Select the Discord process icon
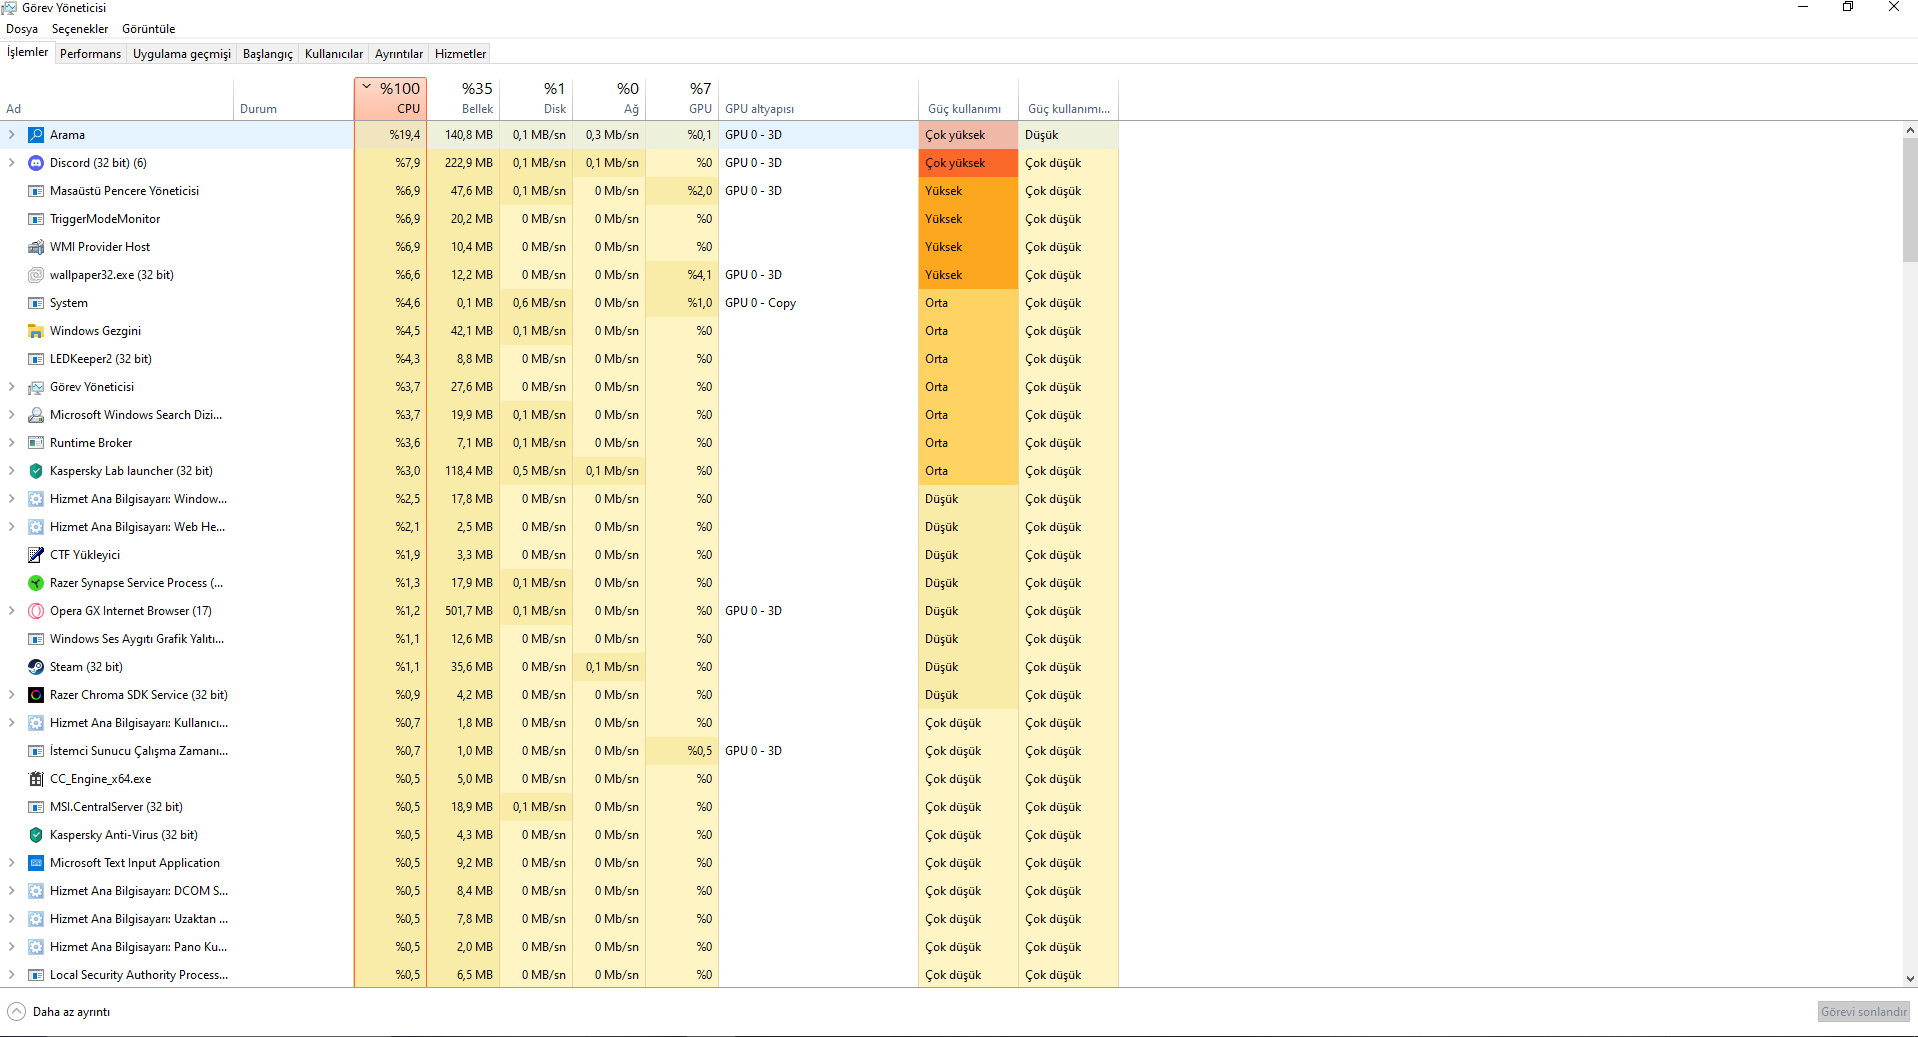This screenshot has width=1918, height=1037. click(x=35, y=162)
